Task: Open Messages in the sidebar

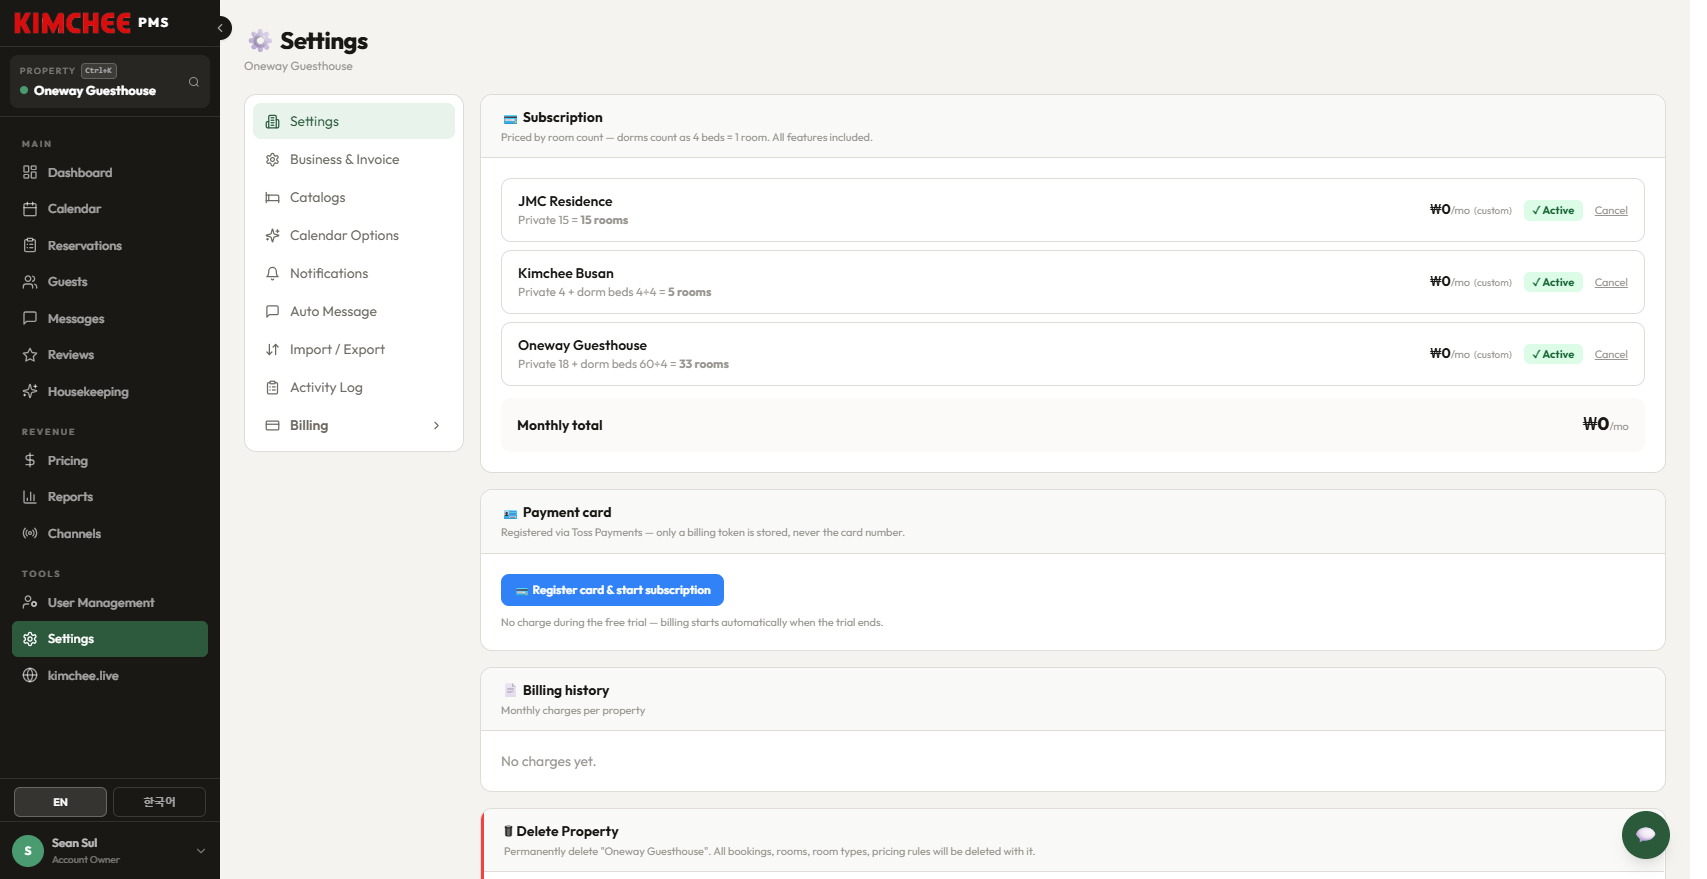Action: (110, 318)
